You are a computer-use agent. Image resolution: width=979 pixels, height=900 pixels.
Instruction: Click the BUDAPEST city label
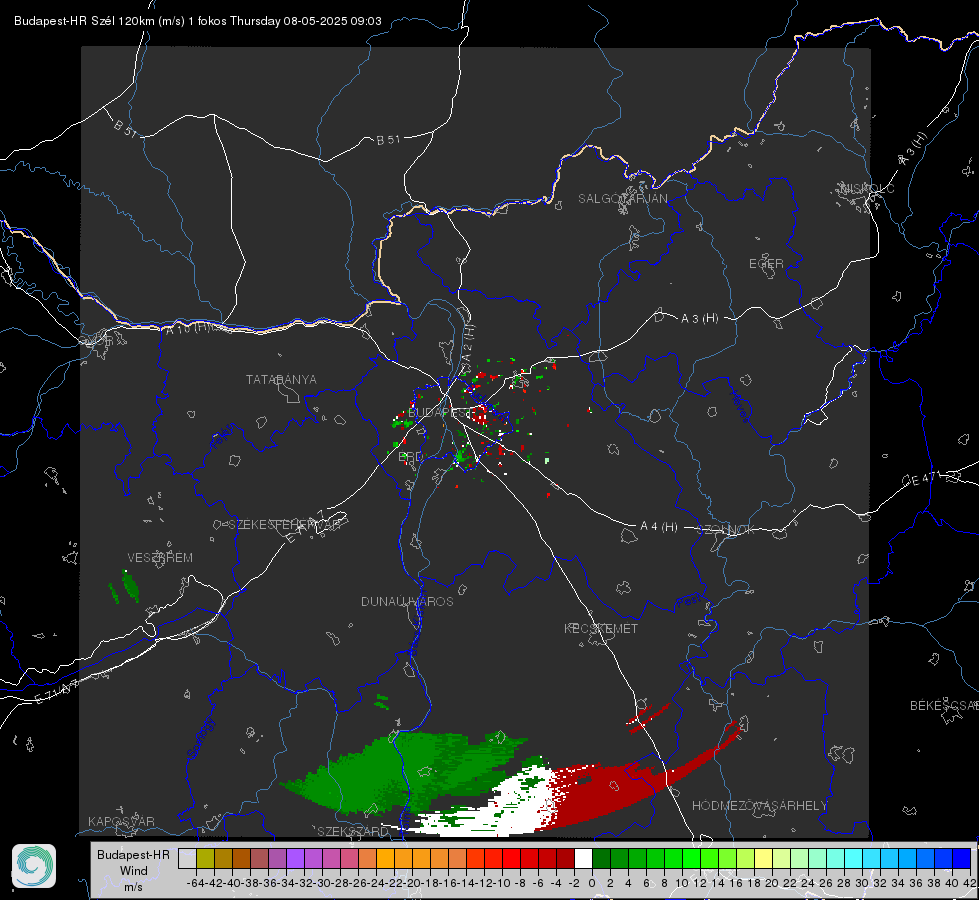click(x=438, y=413)
